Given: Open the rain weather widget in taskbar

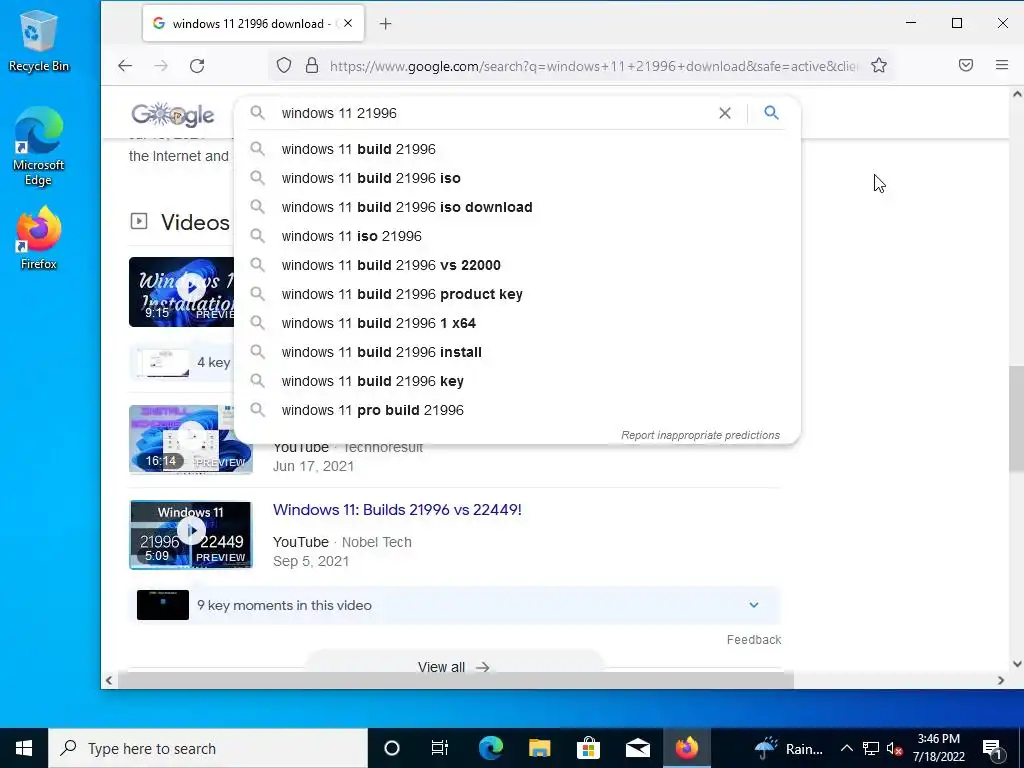Looking at the screenshot, I should click(788, 748).
